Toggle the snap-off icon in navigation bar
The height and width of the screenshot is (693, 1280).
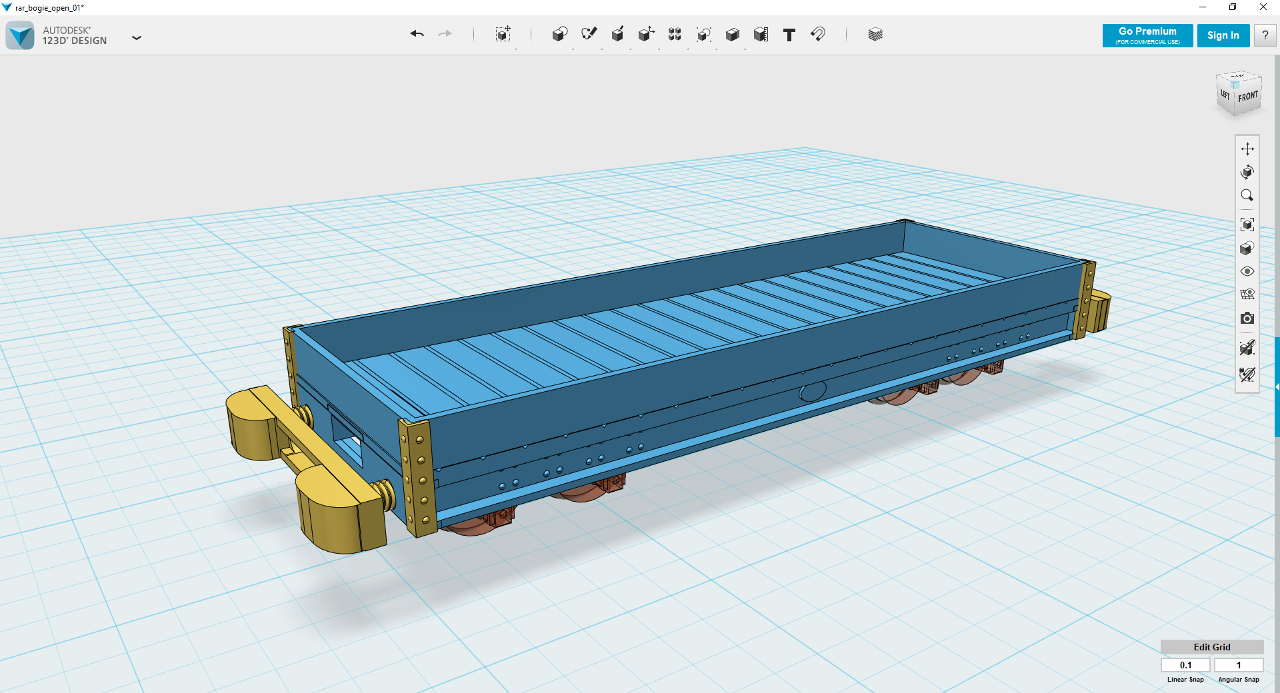[1247, 348]
